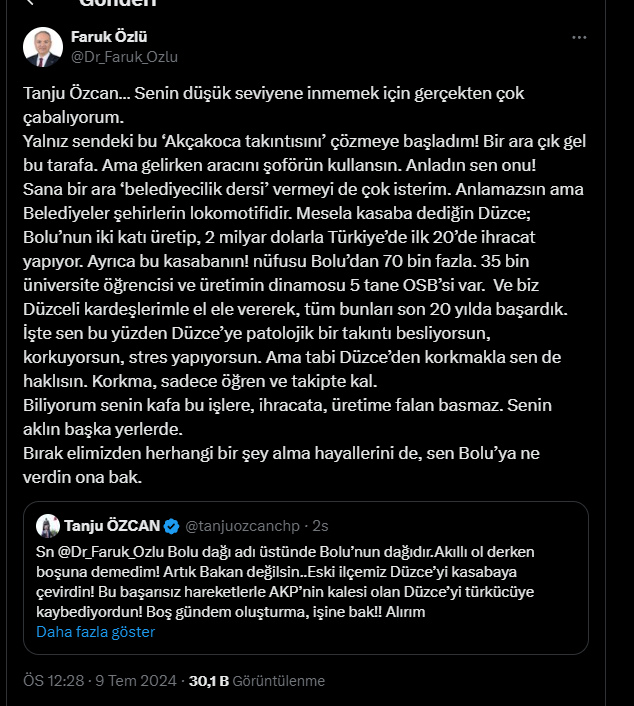This screenshot has height=706, width=634.
Task: Open Faruk Özlü display name profile link
Action: point(109,36)
